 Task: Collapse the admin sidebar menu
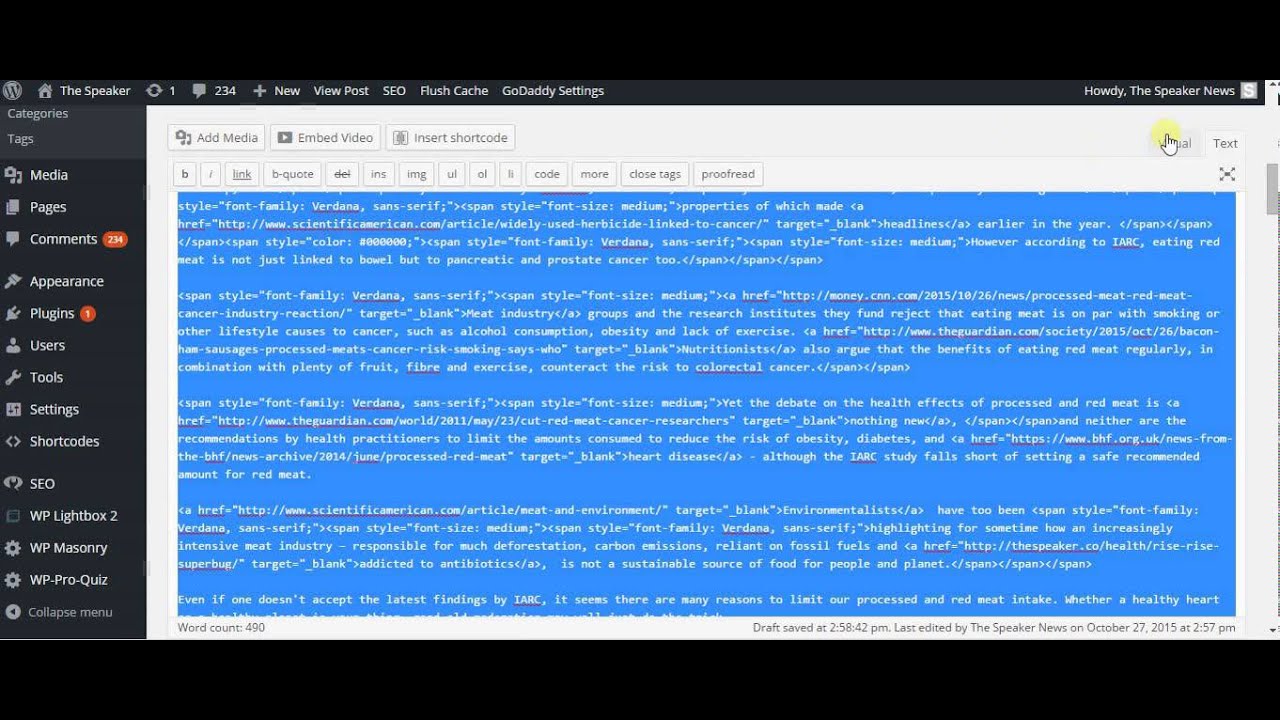click(x=59, y=612)
